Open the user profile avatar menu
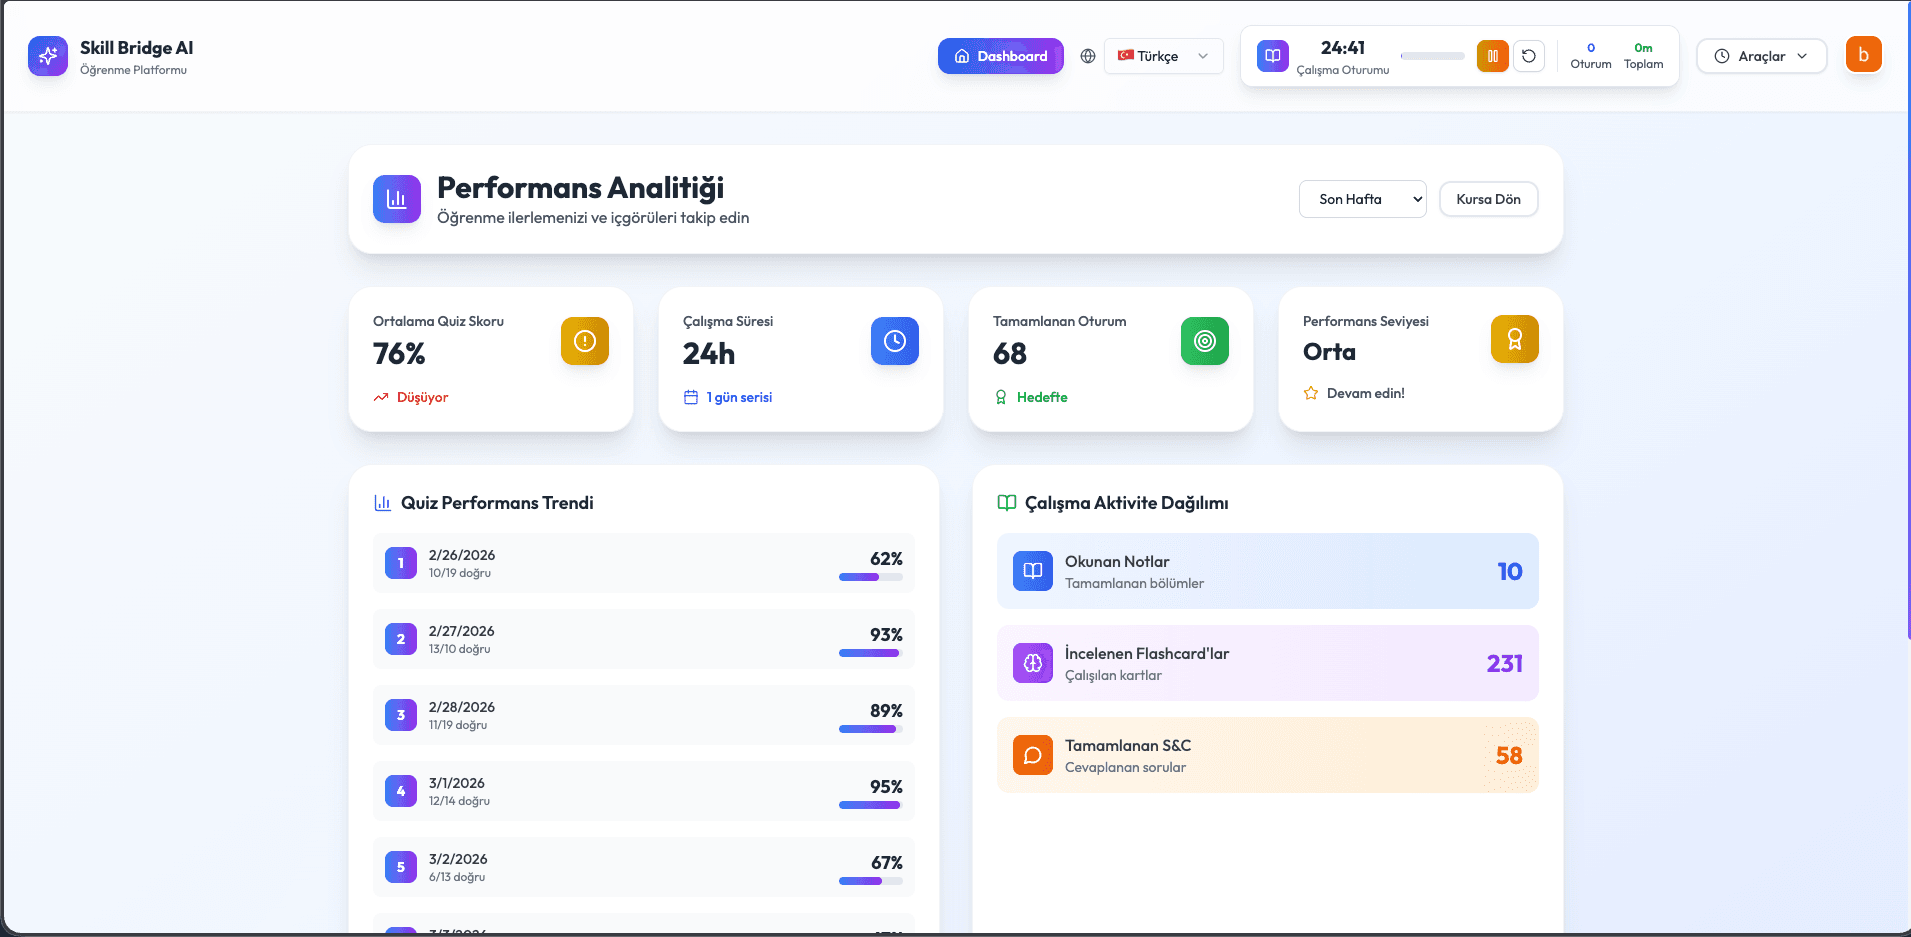The height and width of the screenshot is (937, 1911). click(1863, 55)
